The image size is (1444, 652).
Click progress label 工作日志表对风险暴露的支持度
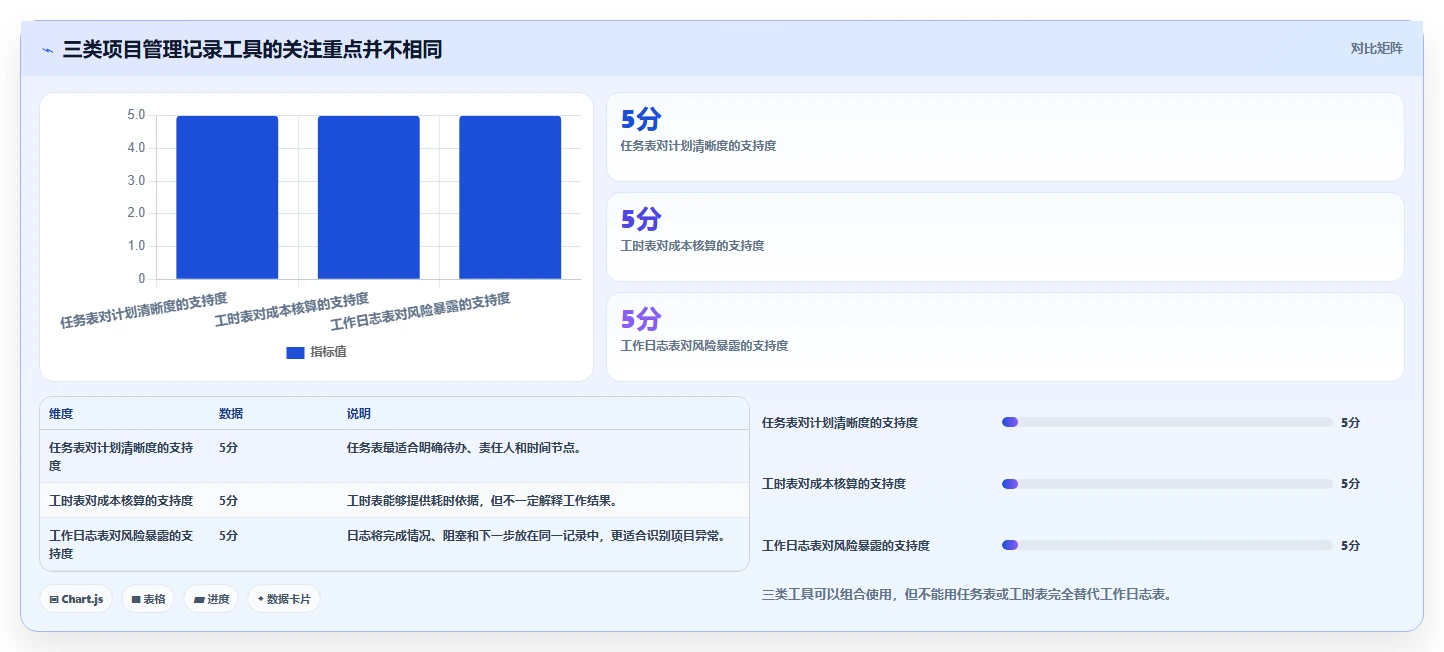(846, 546)
